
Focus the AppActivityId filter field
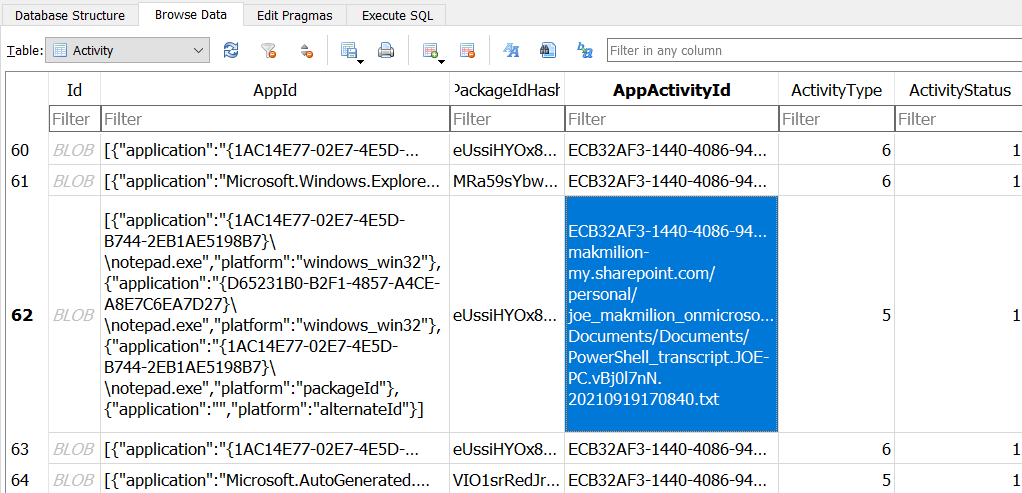[x=671, y=119]
